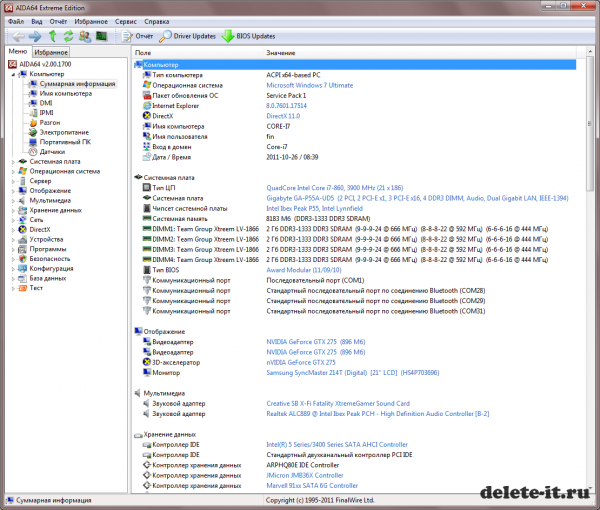This screenshot has height=510, width=600.
Task: Expand the Операционная система tree node
Action: (x=12, y=171)
